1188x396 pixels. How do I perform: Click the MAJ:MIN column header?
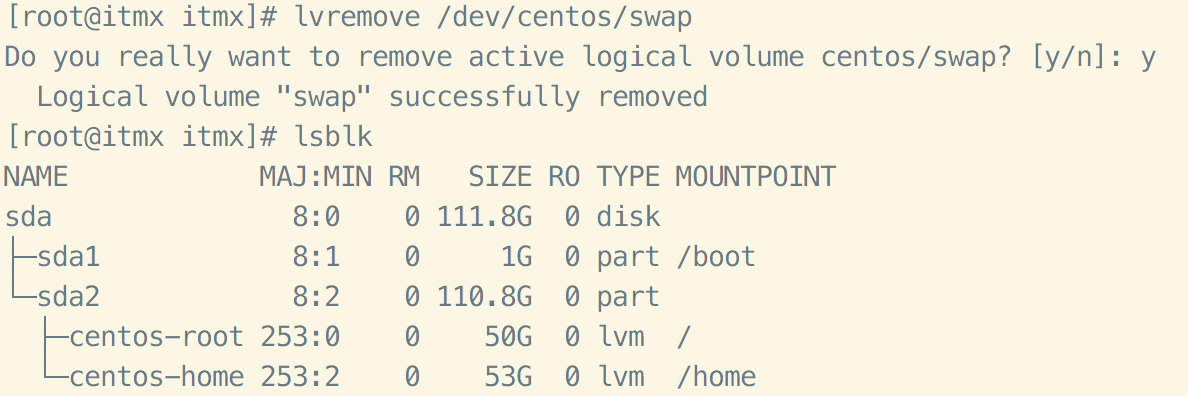click(x=316, y=176)
